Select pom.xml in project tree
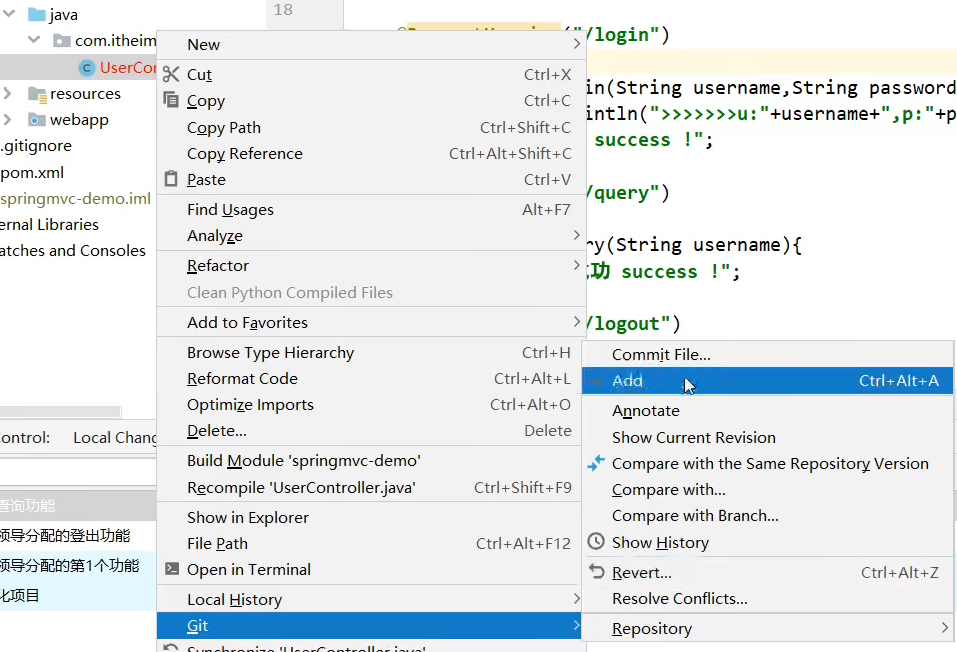This screenshot has width=957, height=652. (x=32, y=173)
